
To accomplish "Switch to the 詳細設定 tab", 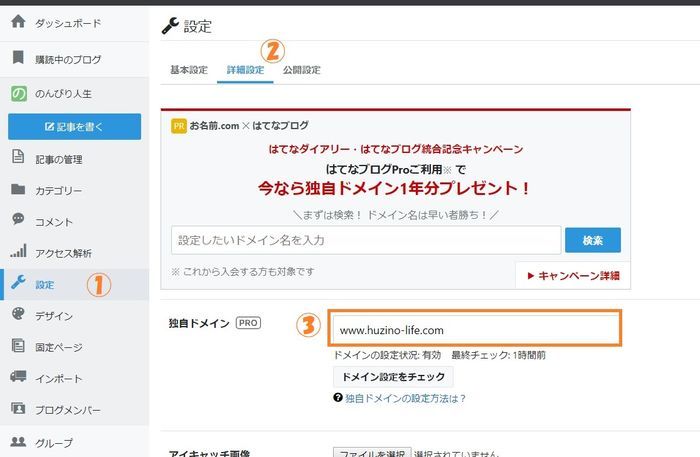I will click(x=245, y=70).
